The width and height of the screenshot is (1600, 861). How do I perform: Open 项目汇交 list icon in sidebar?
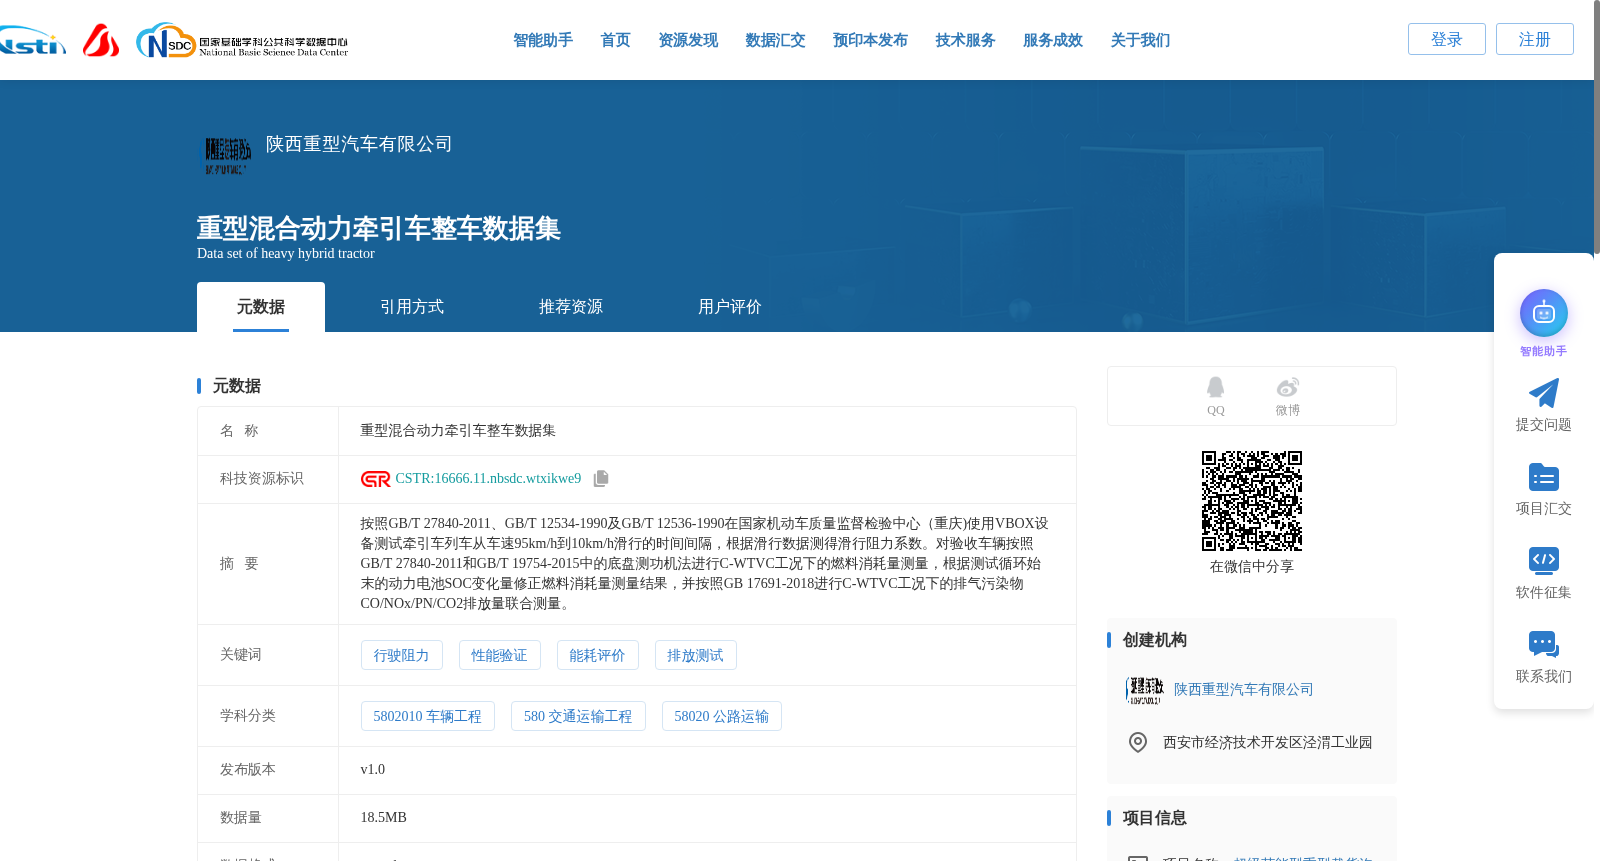pyautogui.click(x=1543, y=477)
